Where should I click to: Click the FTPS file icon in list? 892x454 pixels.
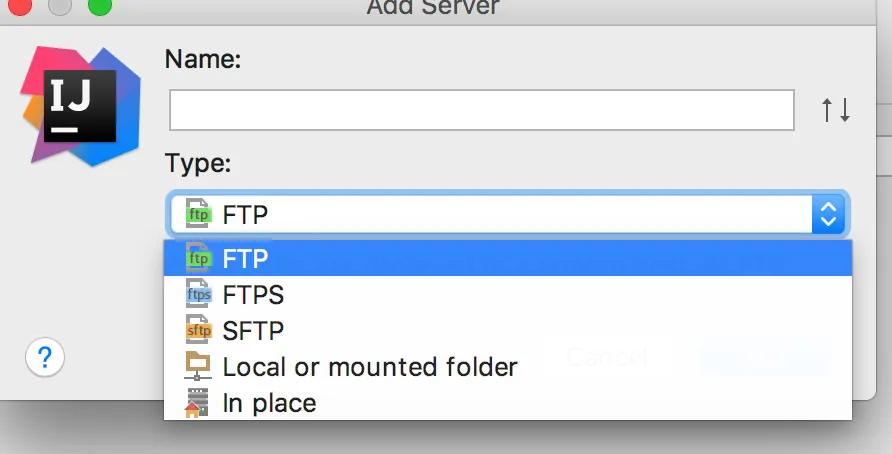coord(198,295)
